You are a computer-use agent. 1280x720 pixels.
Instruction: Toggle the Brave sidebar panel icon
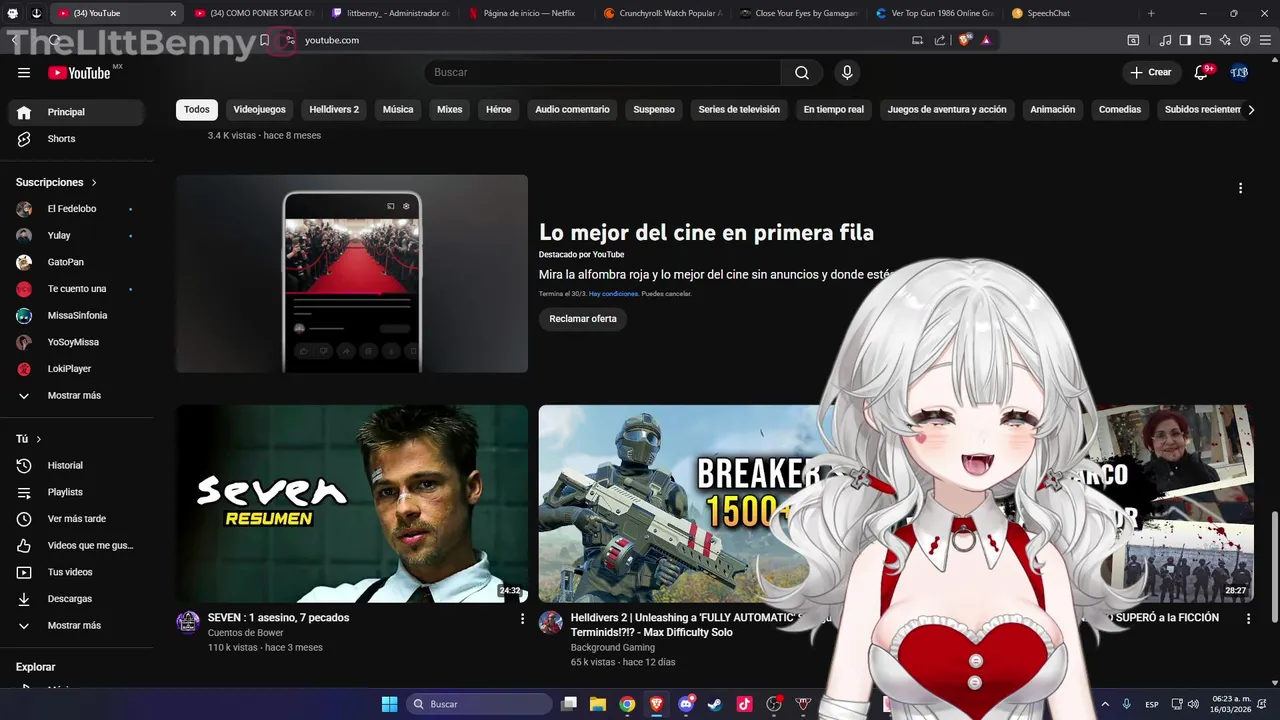pyautogui.click(x=1185, y=40)
